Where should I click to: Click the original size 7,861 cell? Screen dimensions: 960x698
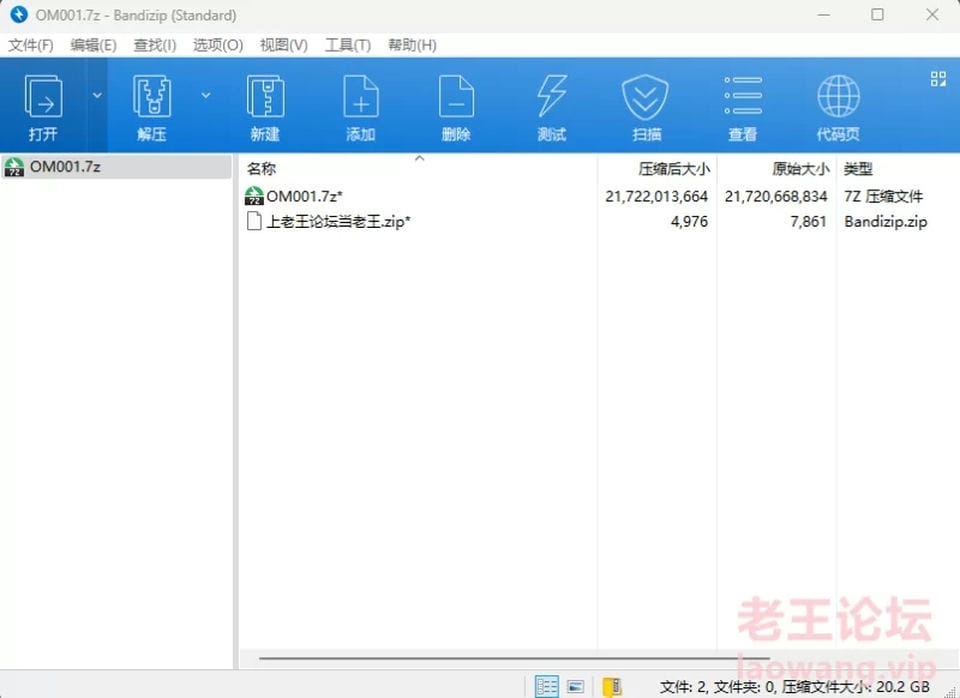click(x=808, y=222)
